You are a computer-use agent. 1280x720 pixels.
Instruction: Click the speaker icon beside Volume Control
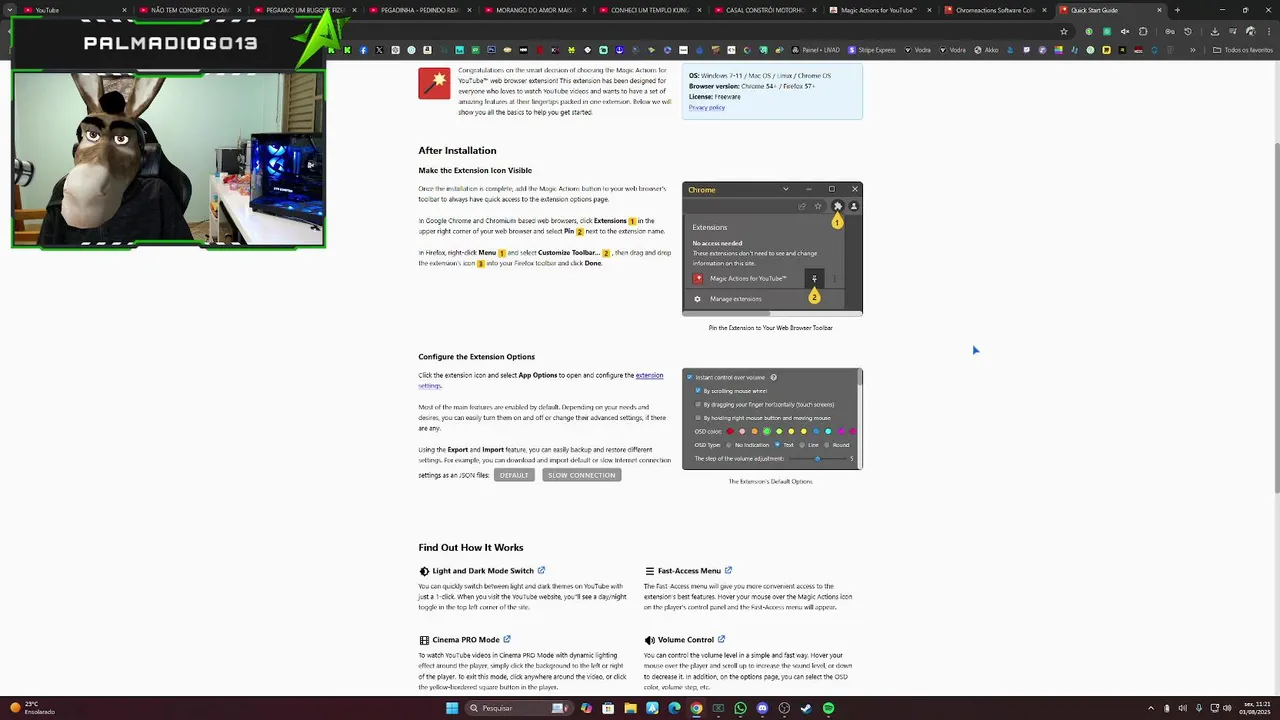[x=650, y=640]
